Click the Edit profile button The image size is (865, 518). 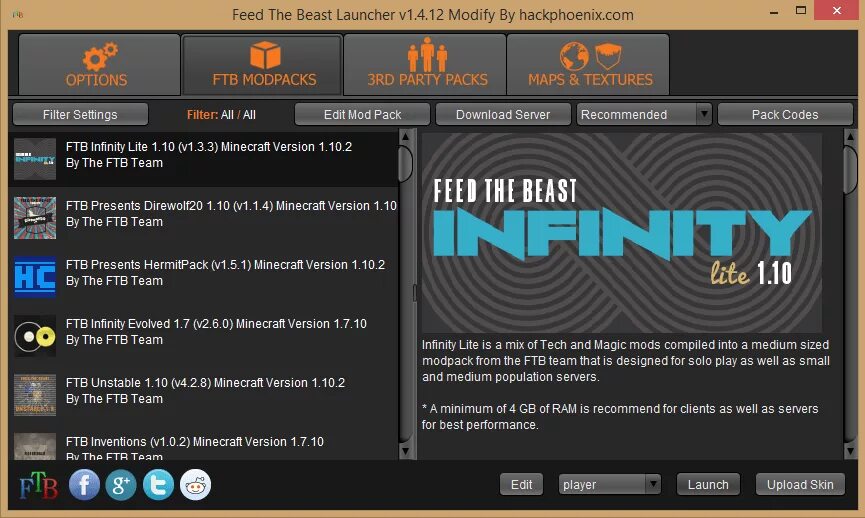point(521,484)
